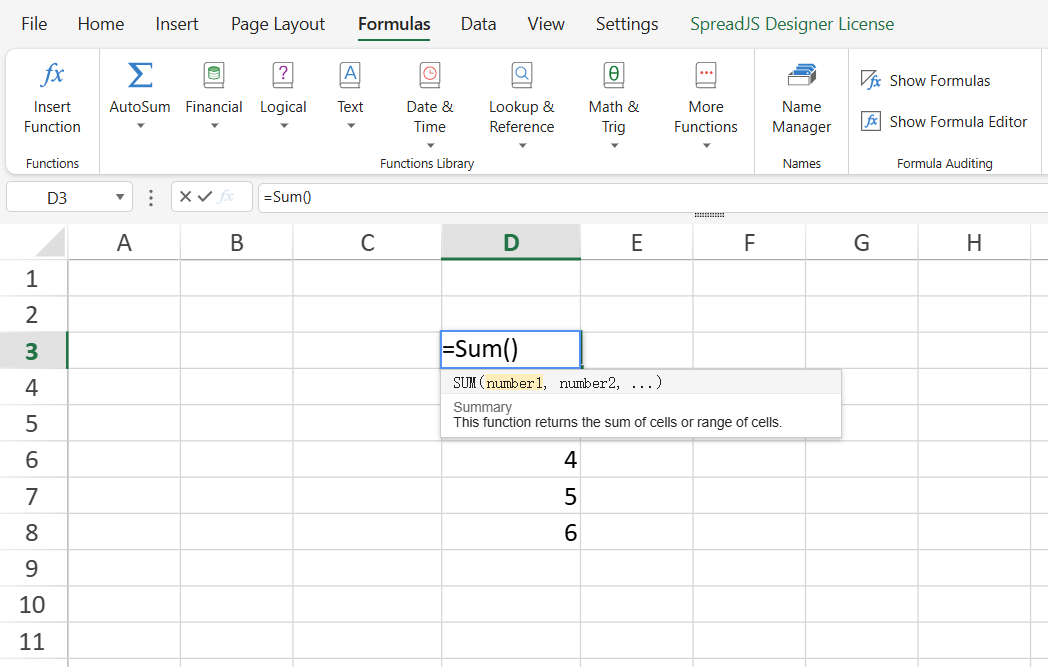Screen dimensions: 1048x667
Task: Expand the Date & Time dropdown arrow
Action: coord(430,146)
